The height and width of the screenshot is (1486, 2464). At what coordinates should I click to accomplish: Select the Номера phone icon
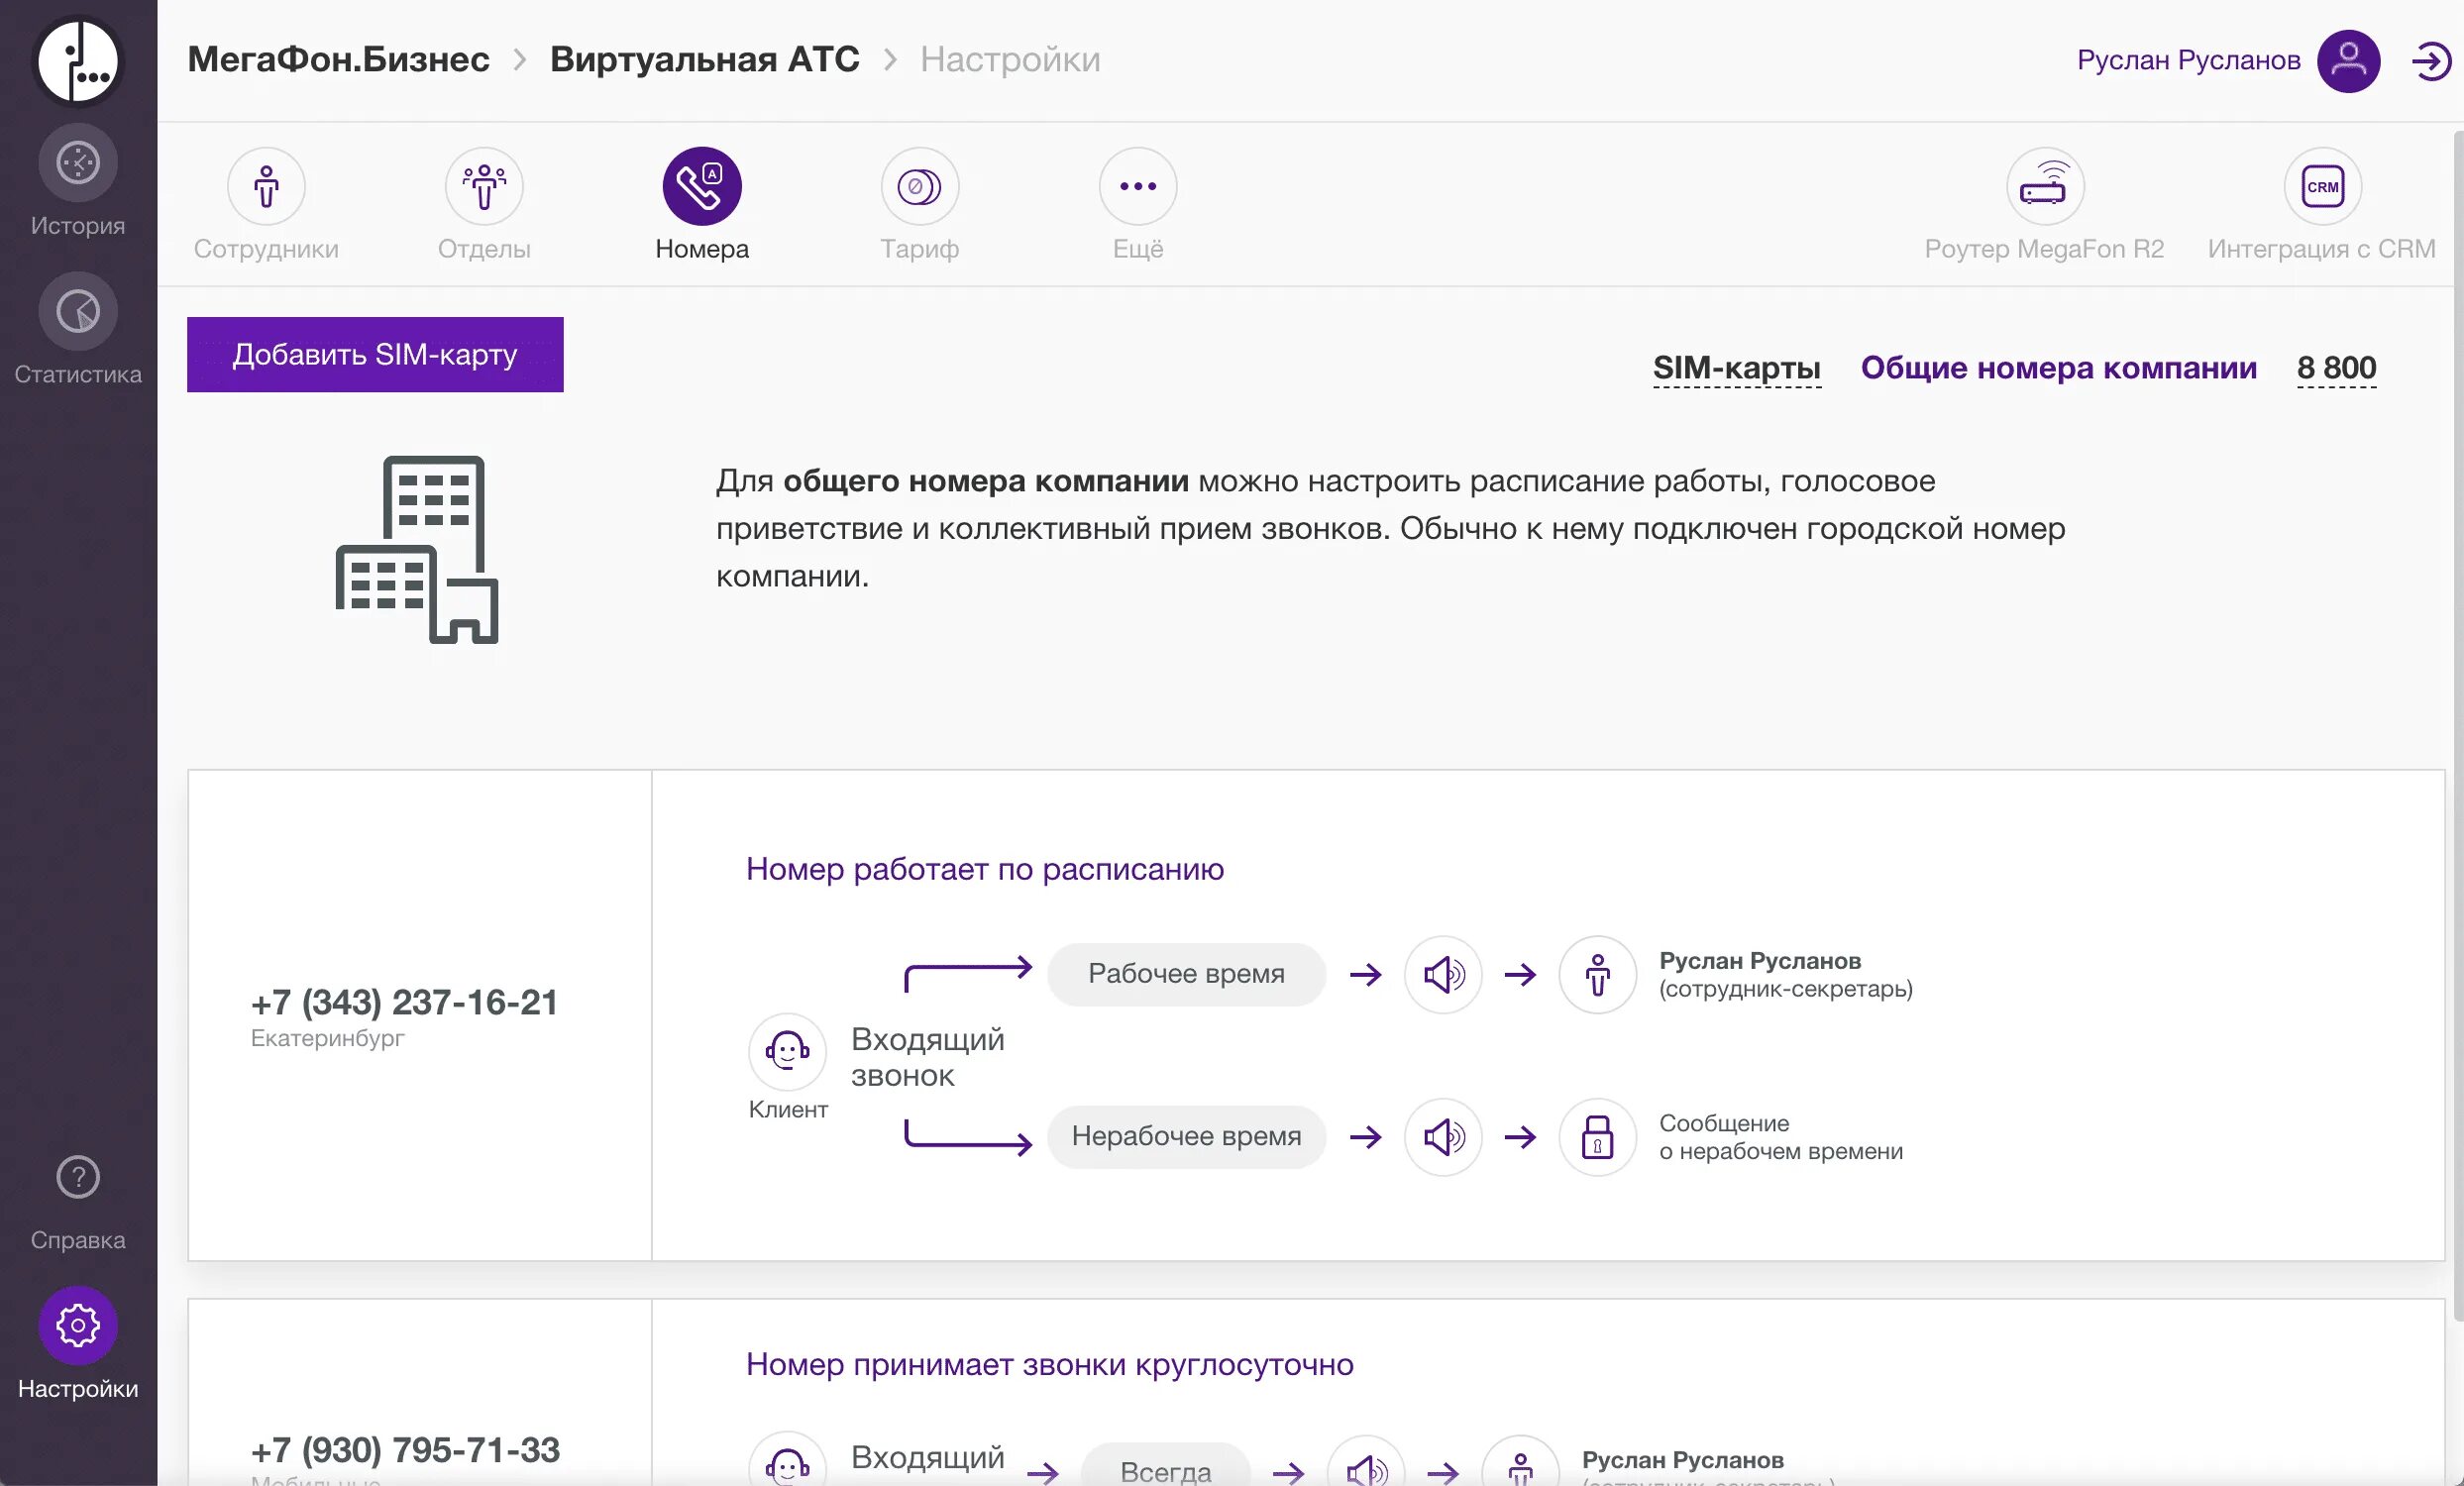(702, 186)
